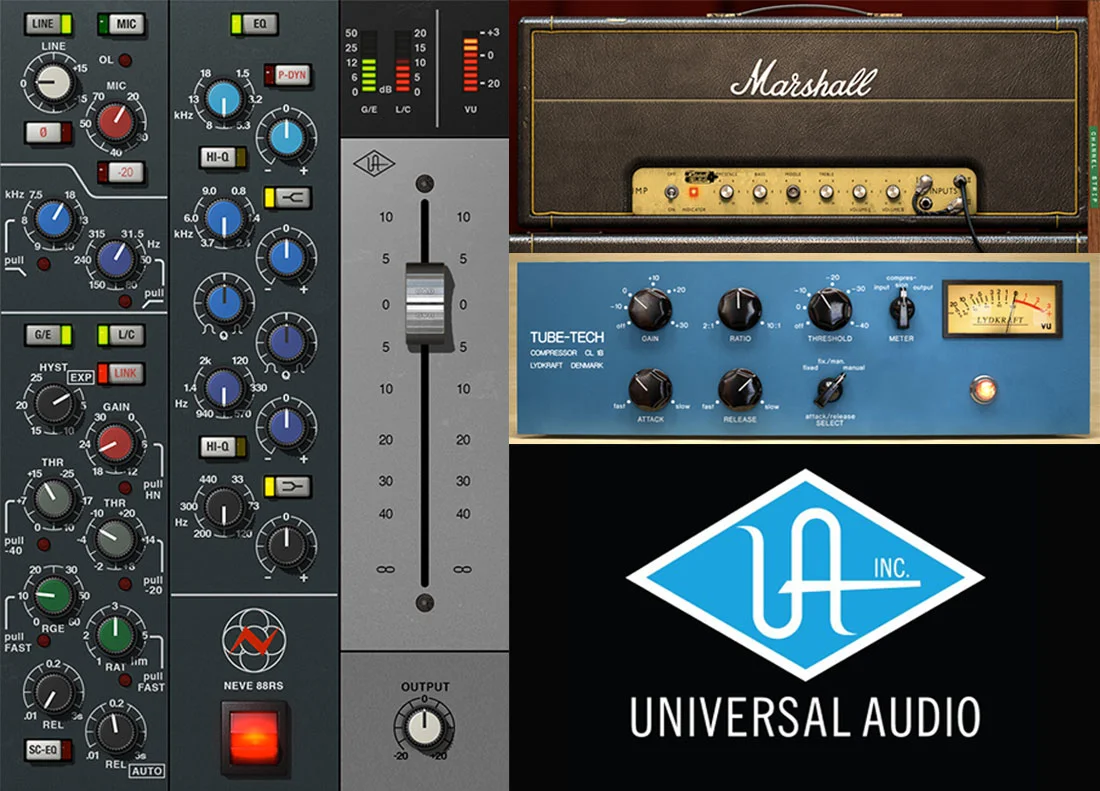This screenshot has height=791, width=1100.
Task: Click the Neve logo above 88RS label
Action: point(254,640)
